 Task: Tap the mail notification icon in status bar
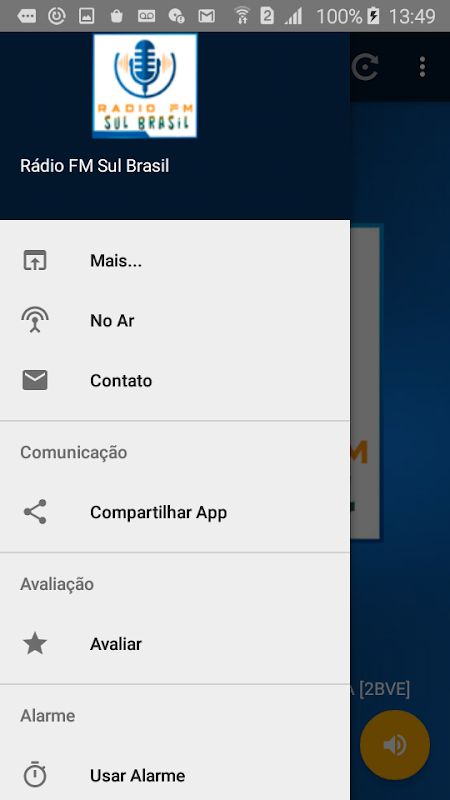[207, 16]
